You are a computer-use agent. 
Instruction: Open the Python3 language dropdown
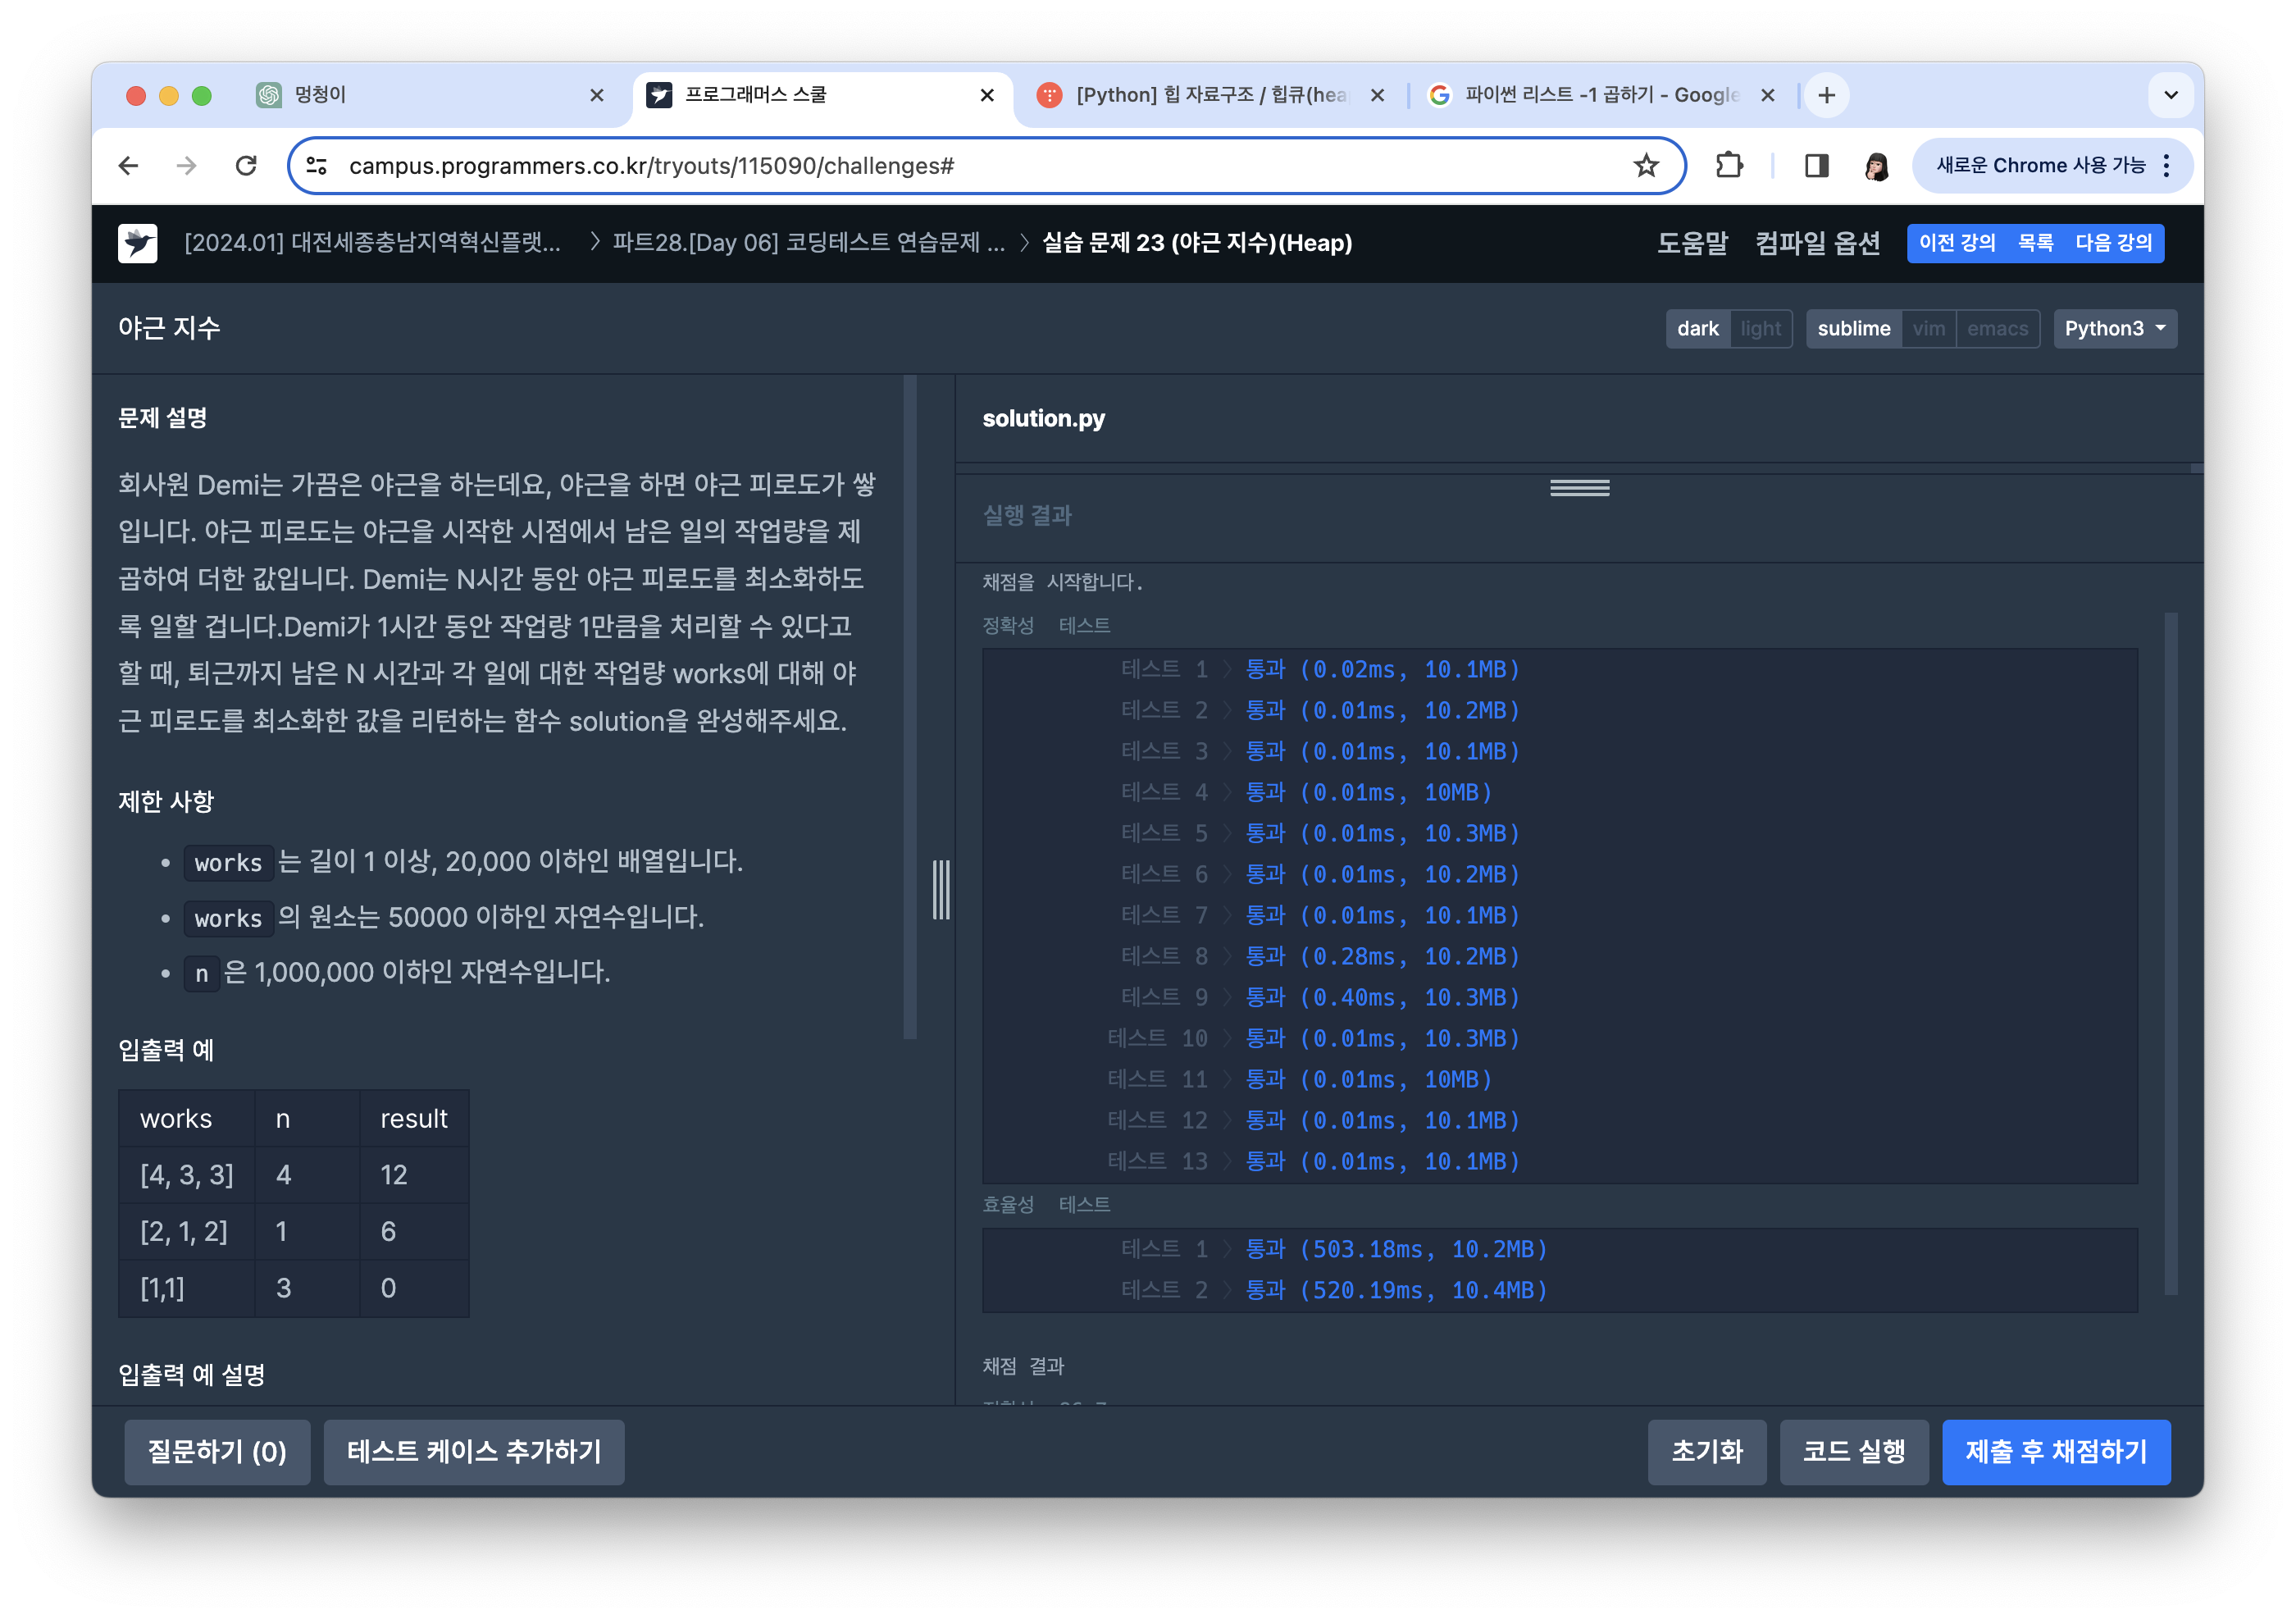point(2114,329)
